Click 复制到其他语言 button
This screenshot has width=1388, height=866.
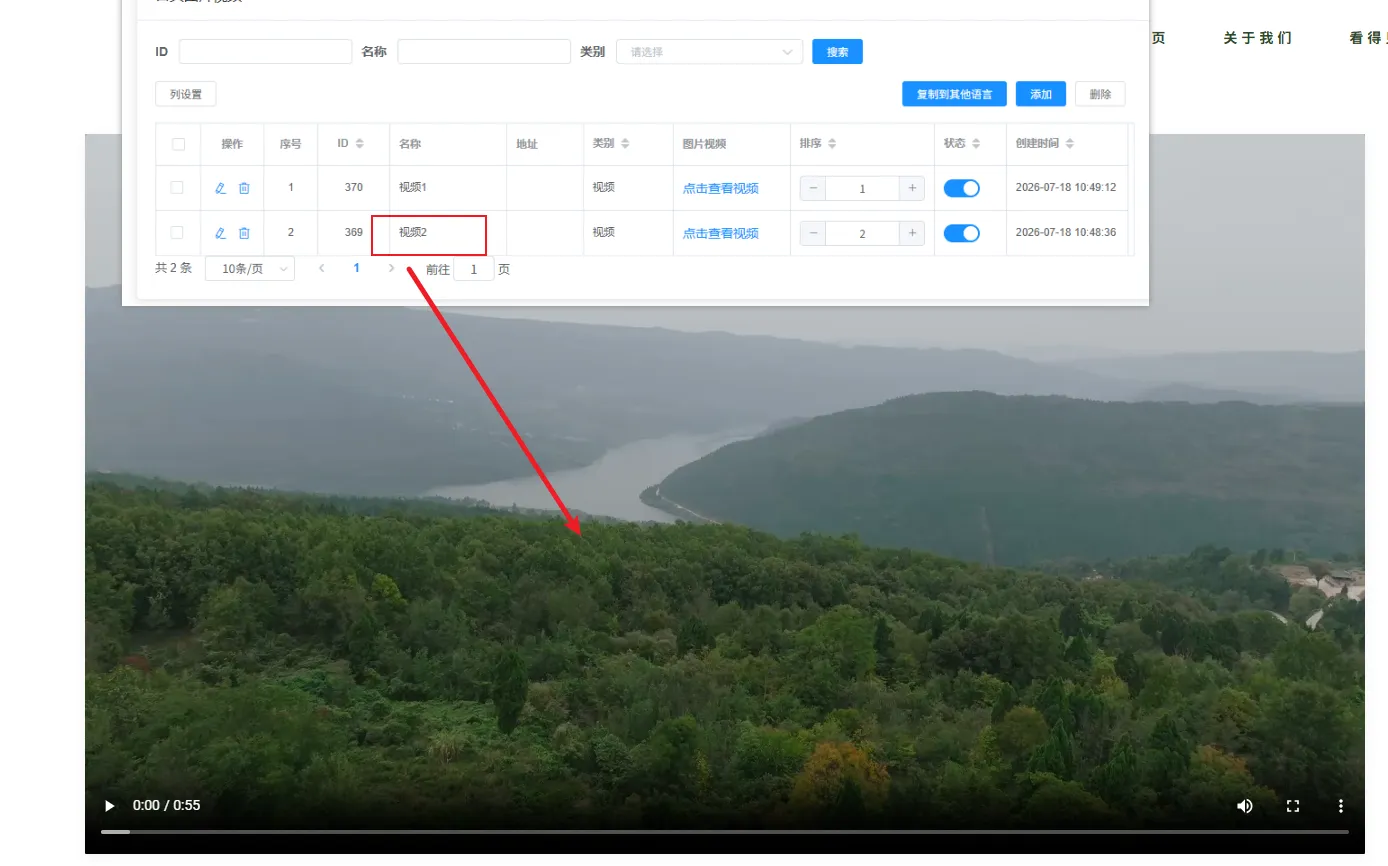(x=954, y=94)
